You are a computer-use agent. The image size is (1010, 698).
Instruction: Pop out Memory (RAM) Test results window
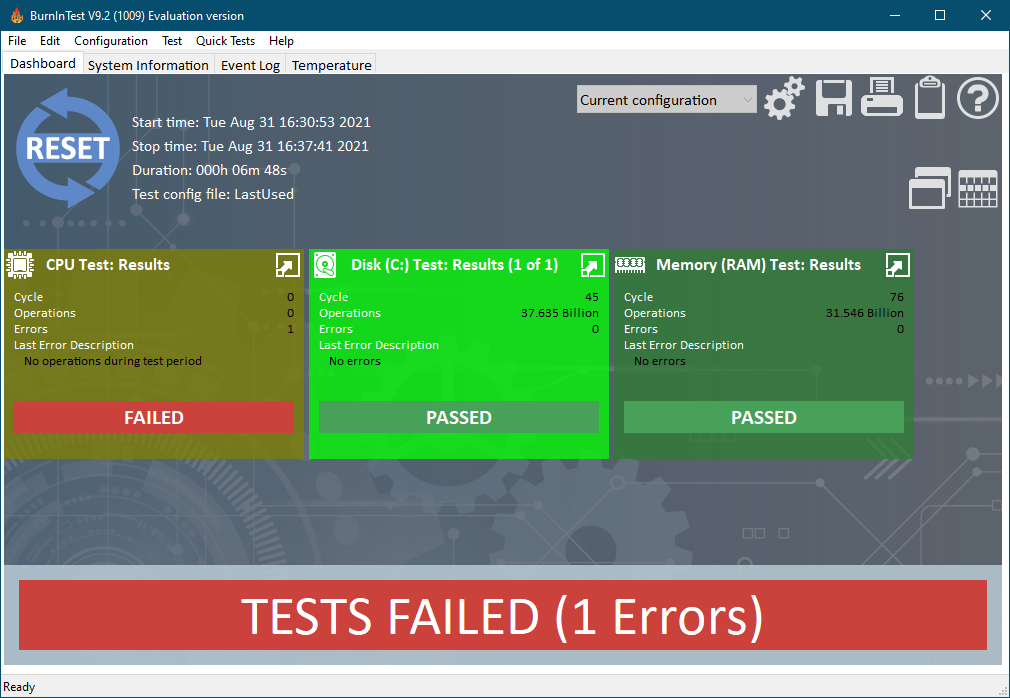pyautogui.click(x=897, y=265)
